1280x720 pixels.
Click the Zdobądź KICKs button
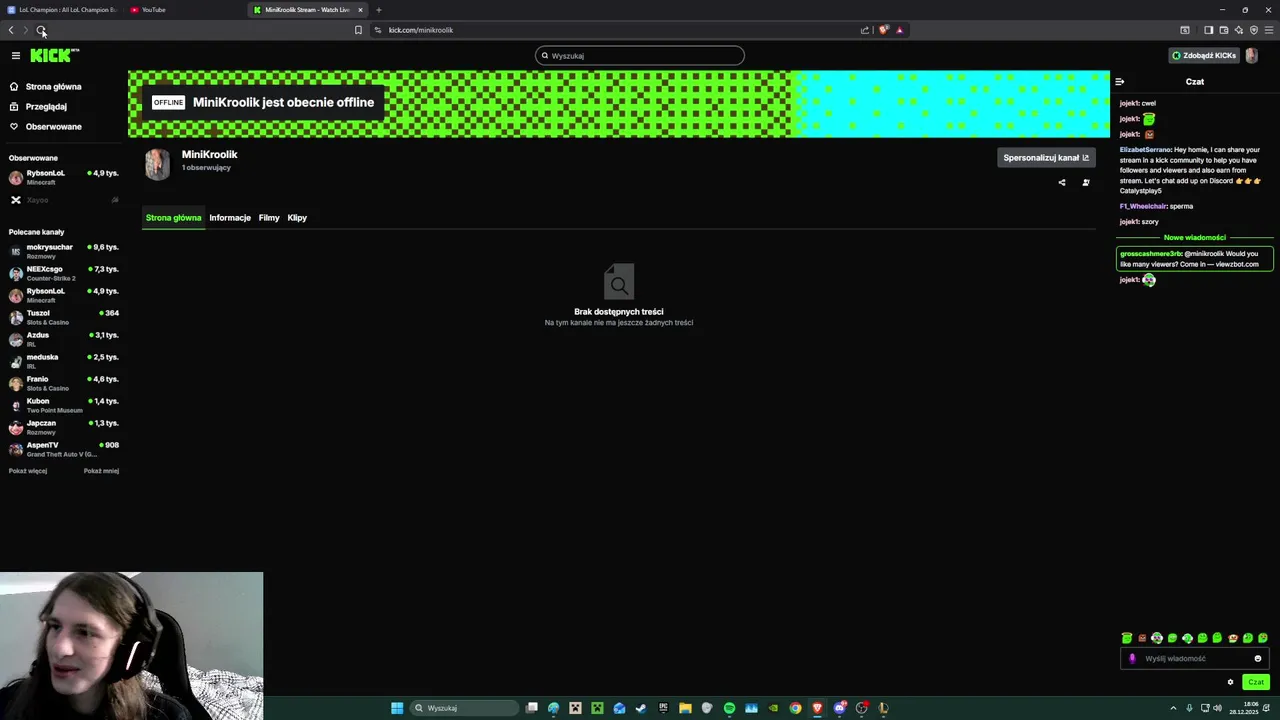[x=1204, y=56]
